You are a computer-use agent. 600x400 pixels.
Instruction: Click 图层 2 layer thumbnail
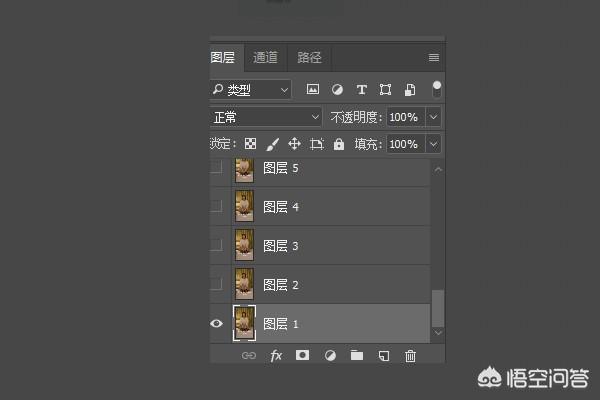(244, 284)
